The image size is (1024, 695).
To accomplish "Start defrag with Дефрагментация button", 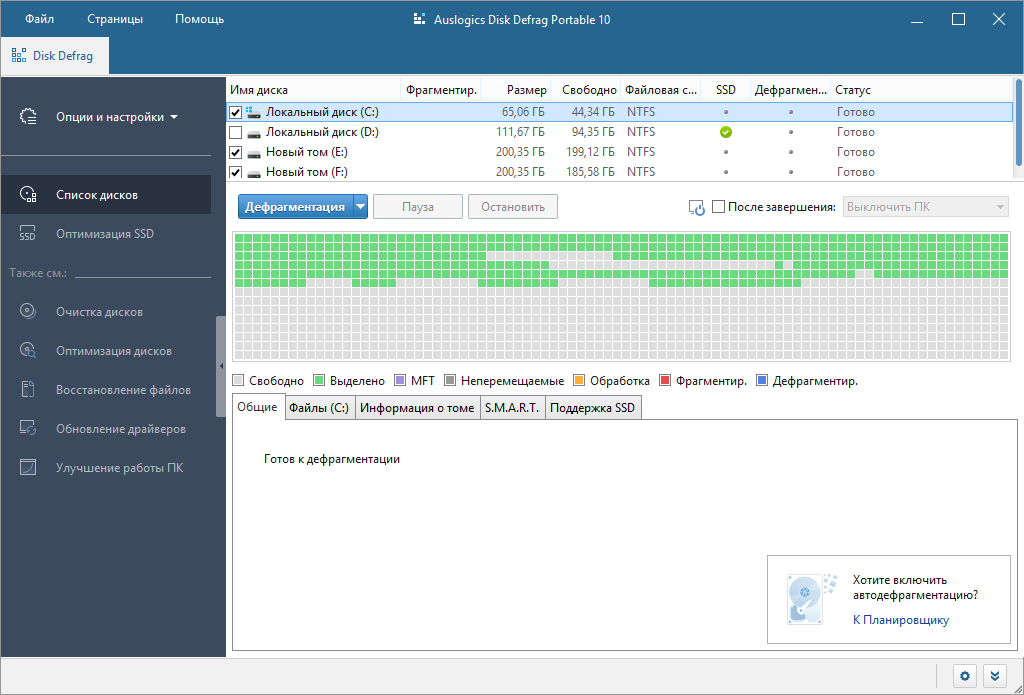I will 295,207.
